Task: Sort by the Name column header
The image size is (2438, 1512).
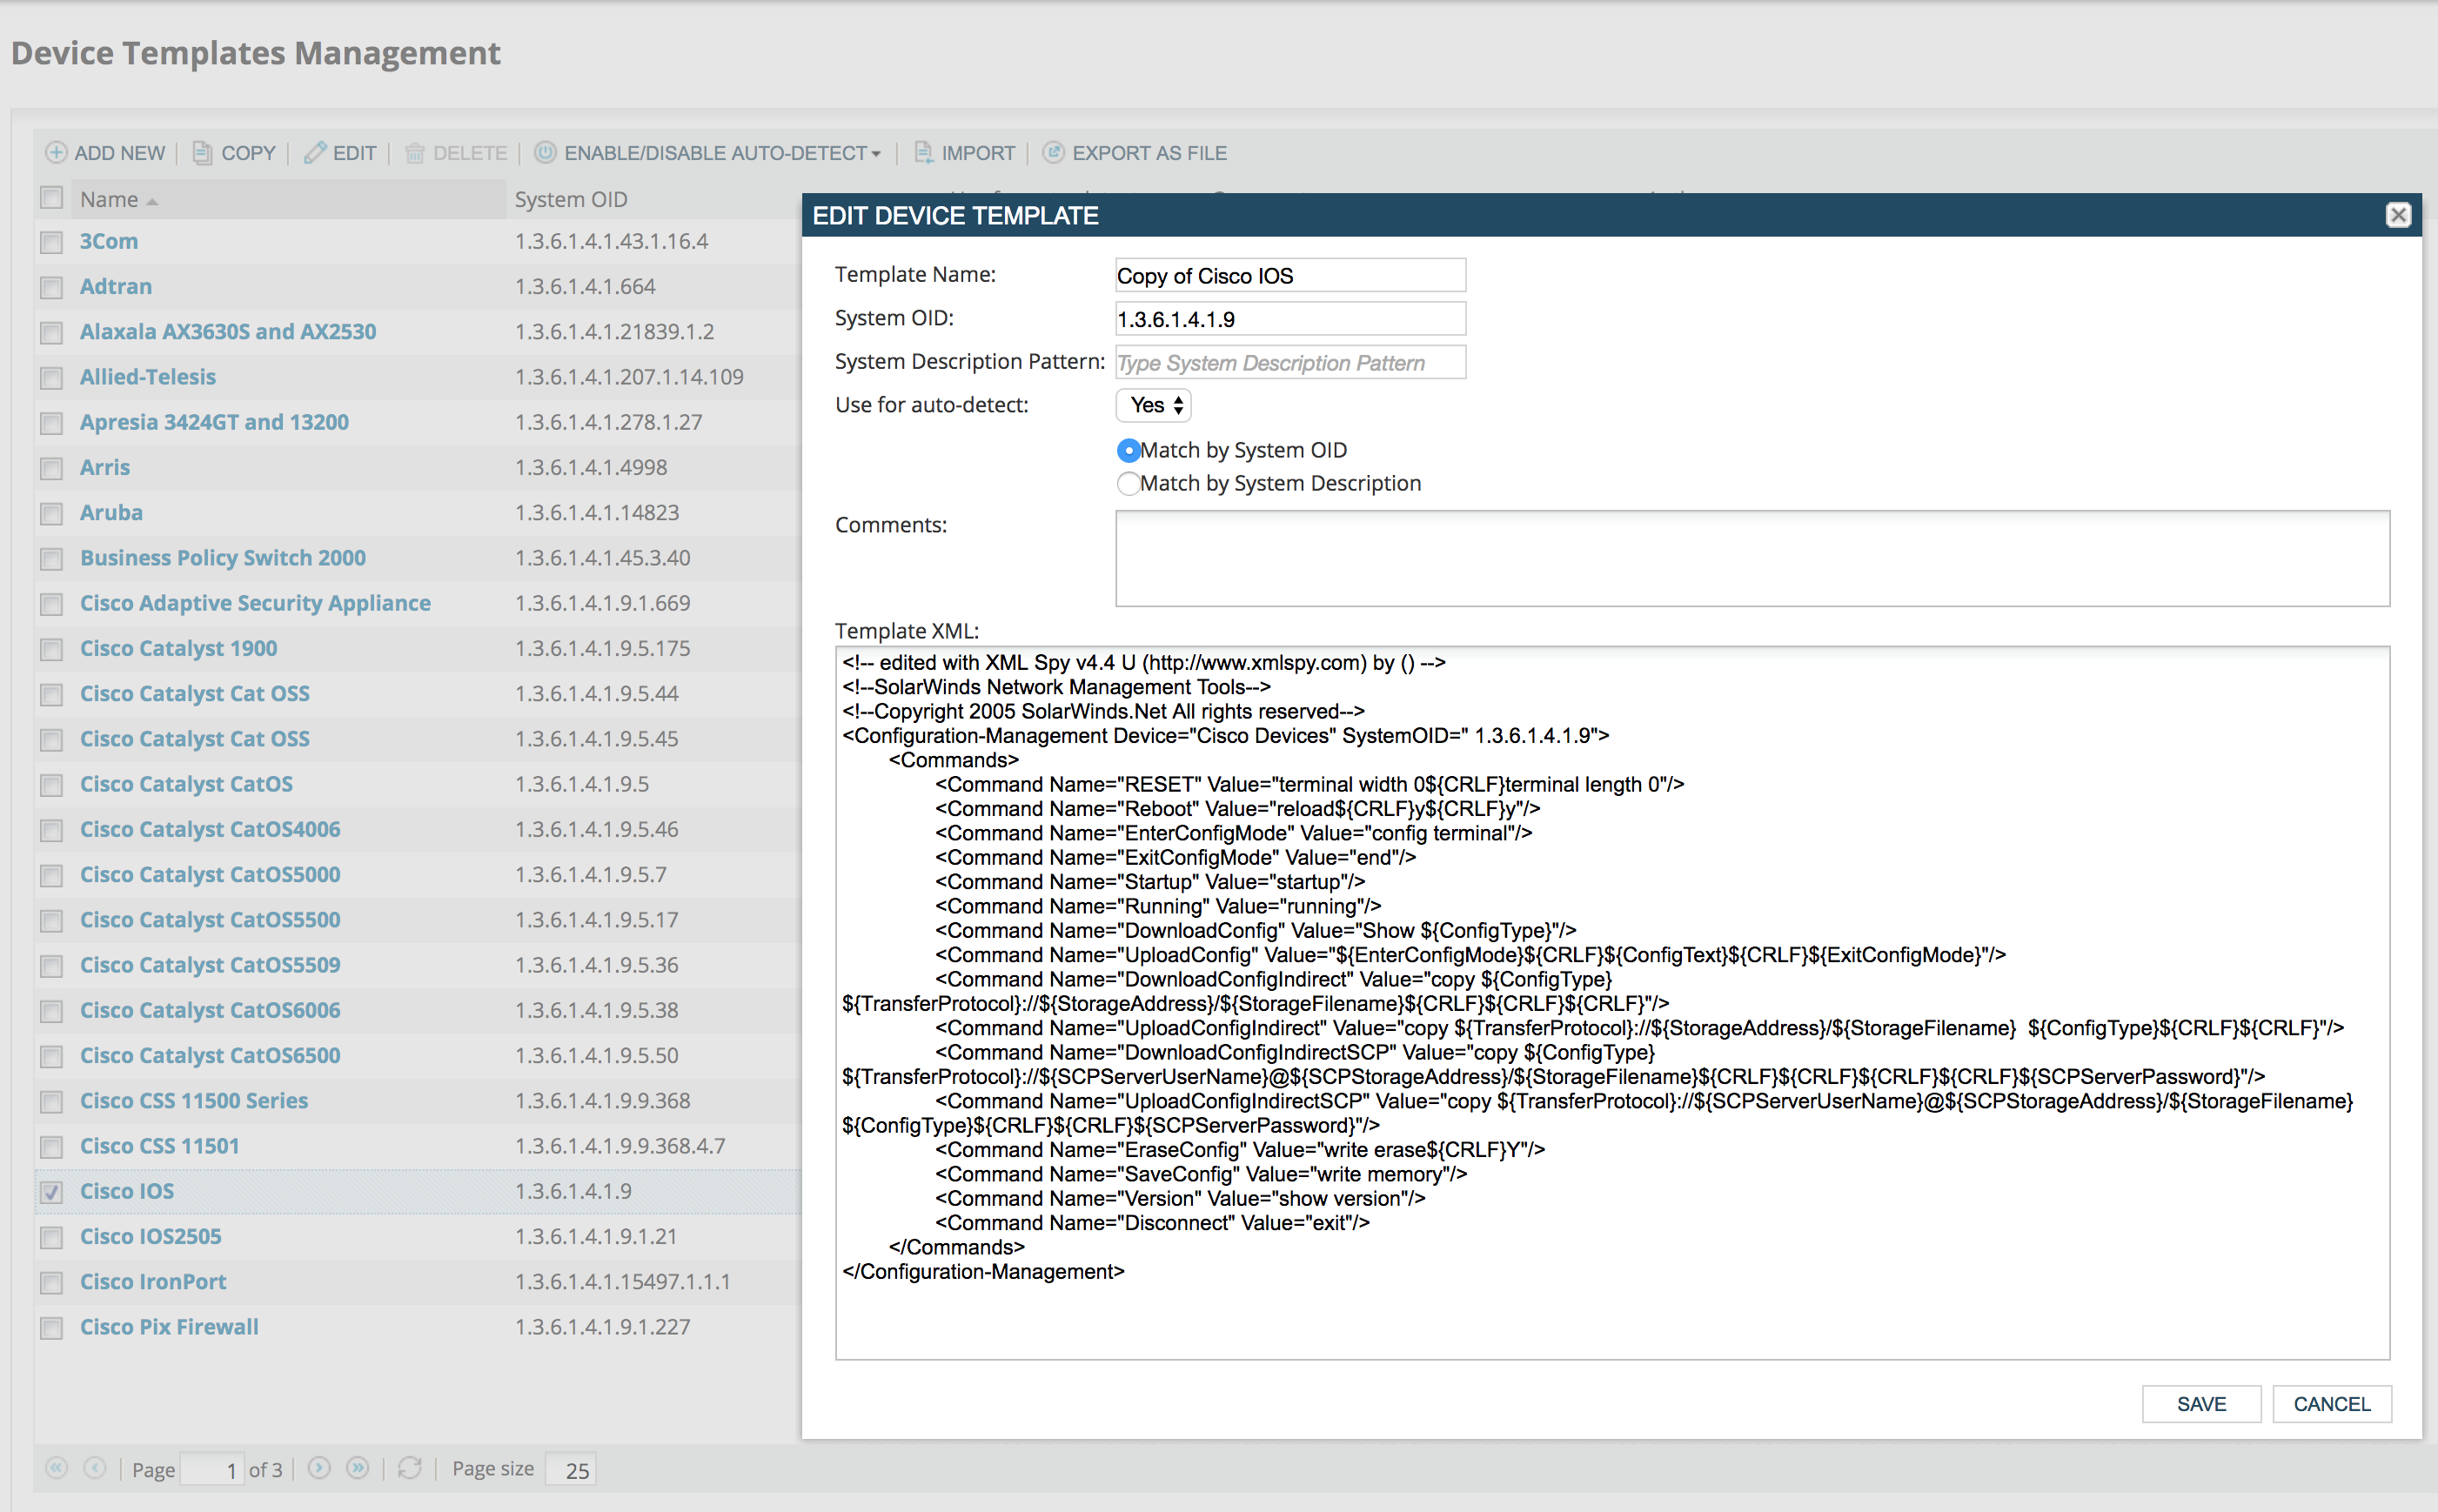Action: (x=110, y=199)
